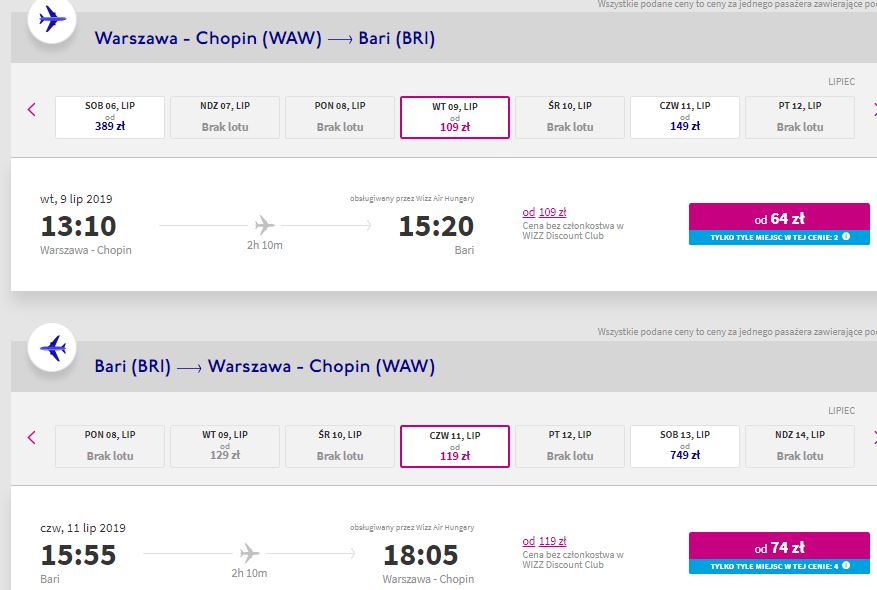
Task: Show earlier outbound dates with left chevron
Action: 32,110
